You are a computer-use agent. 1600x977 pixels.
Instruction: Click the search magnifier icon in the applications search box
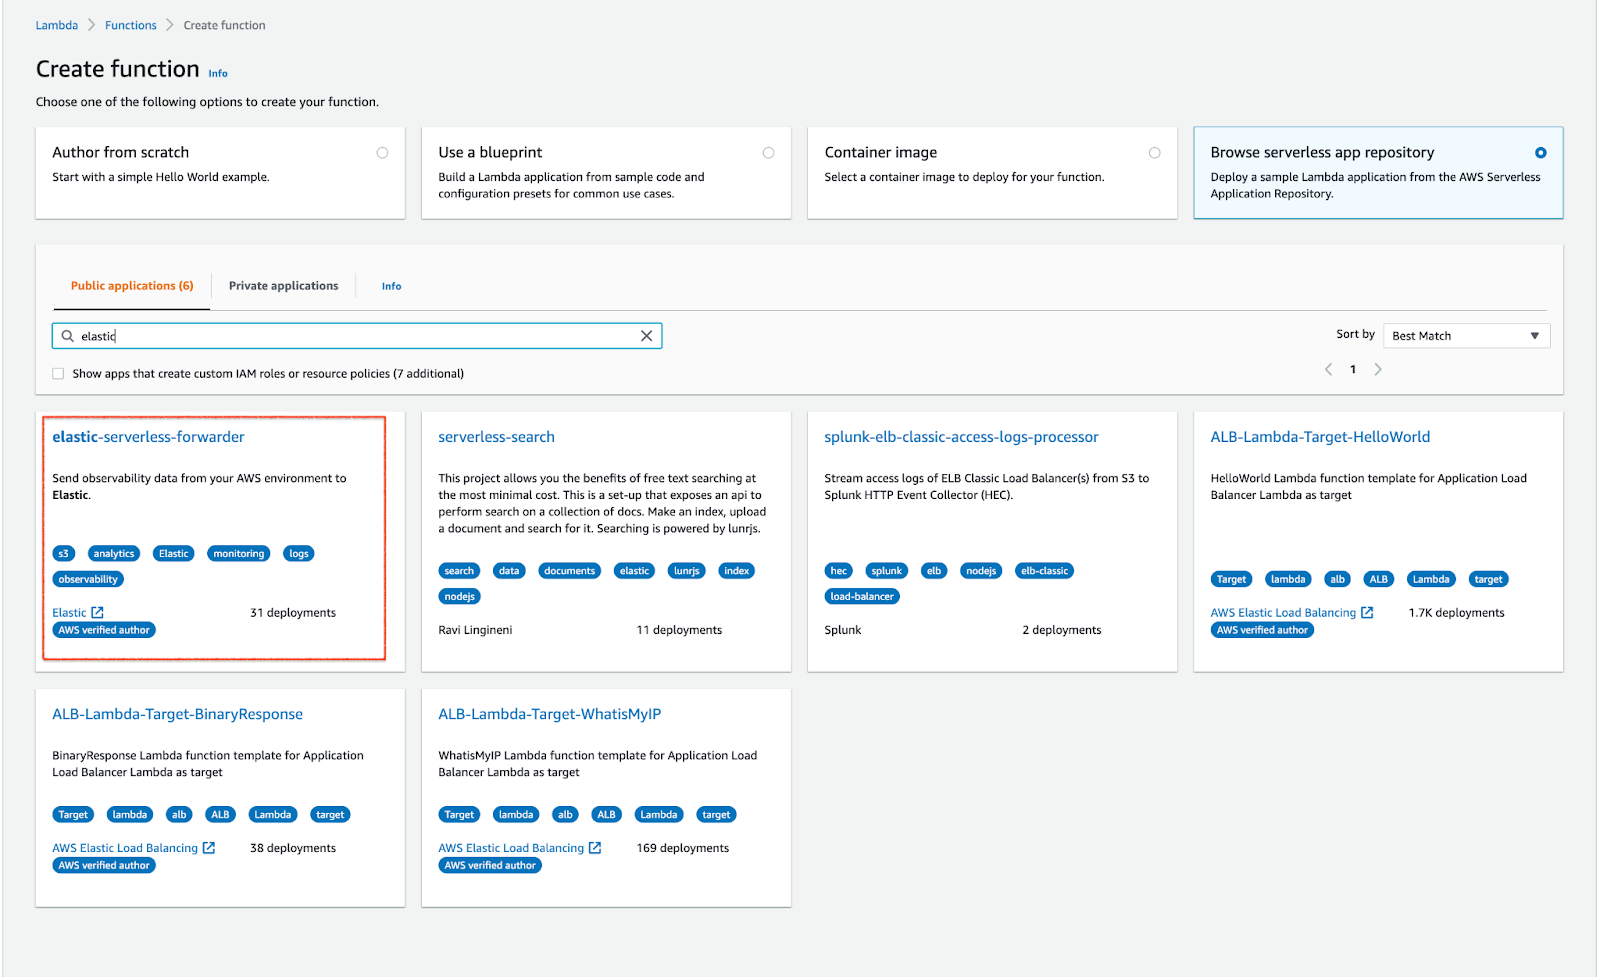[x=66, y=335]
